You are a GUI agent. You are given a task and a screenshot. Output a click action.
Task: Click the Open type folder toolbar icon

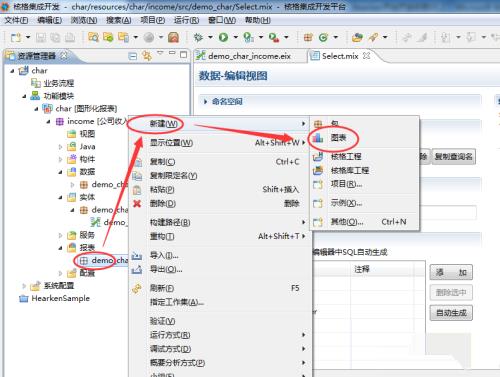357,37
